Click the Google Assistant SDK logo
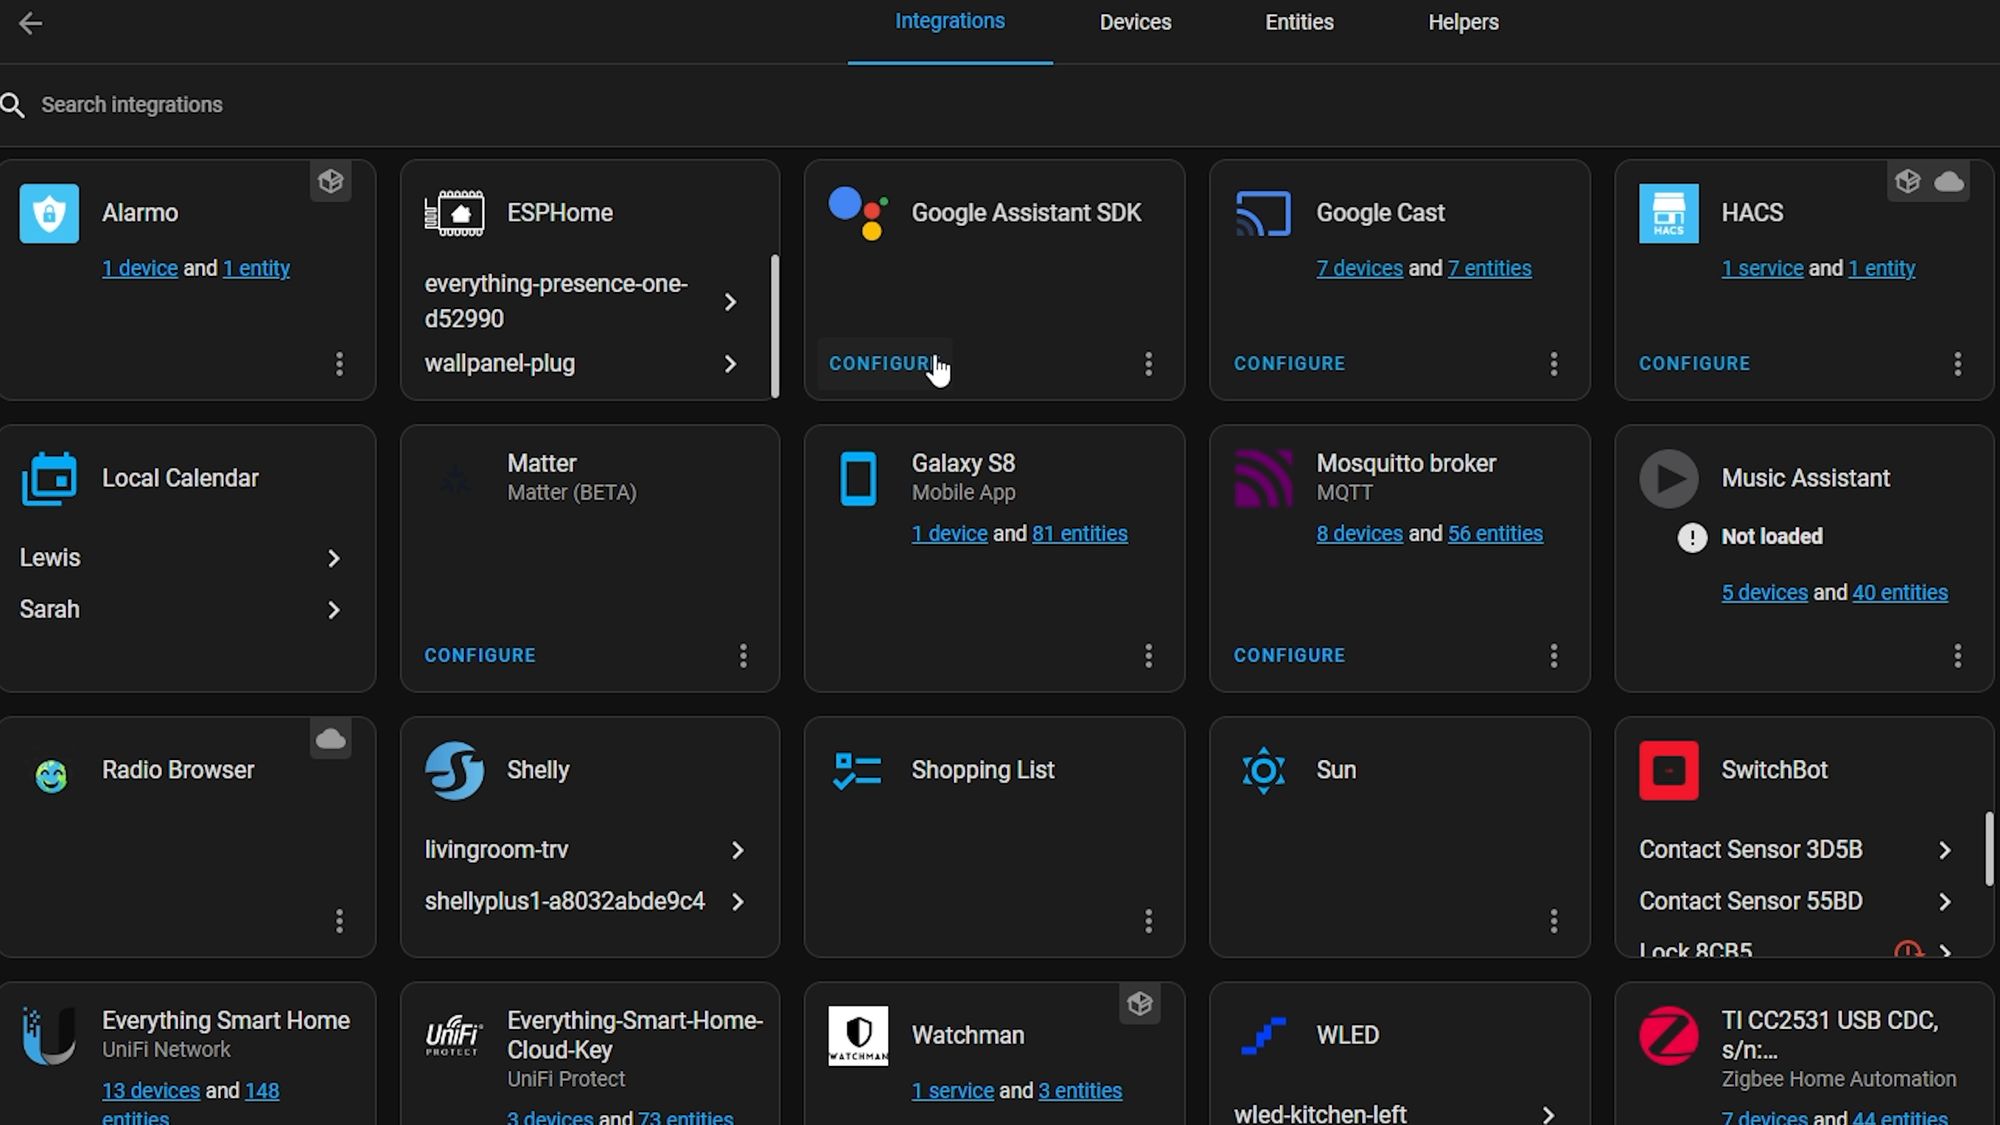The image size is (2000, 1125). tap(858, 213)
